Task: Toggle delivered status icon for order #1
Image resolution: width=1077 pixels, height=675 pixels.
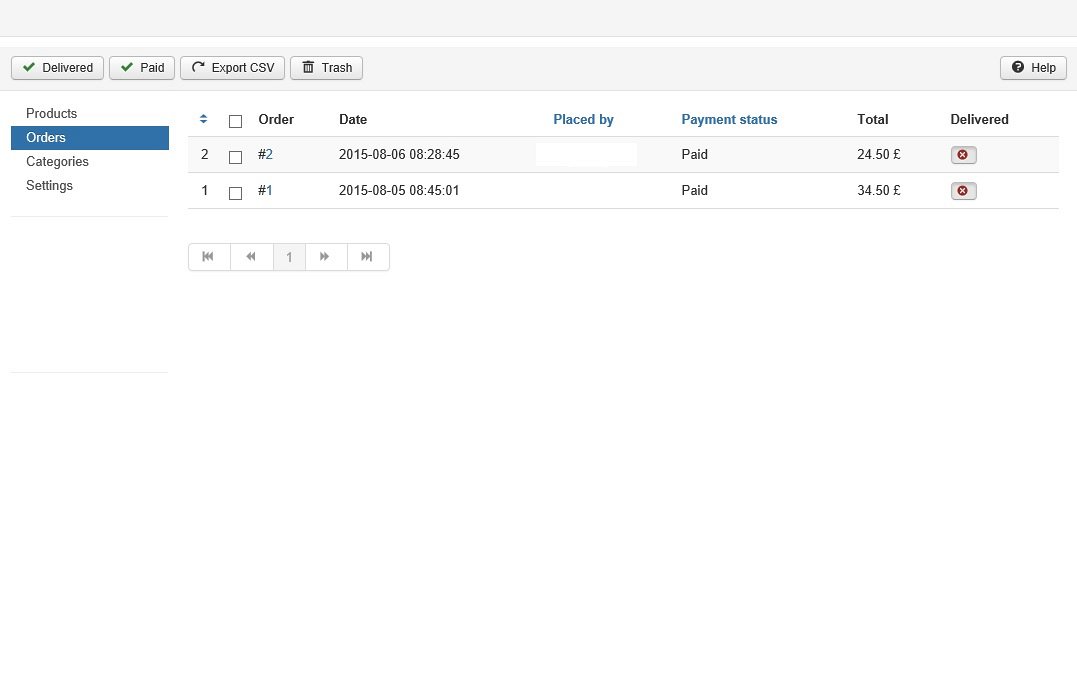Action: pyautogui.click(x=963, y=191)
